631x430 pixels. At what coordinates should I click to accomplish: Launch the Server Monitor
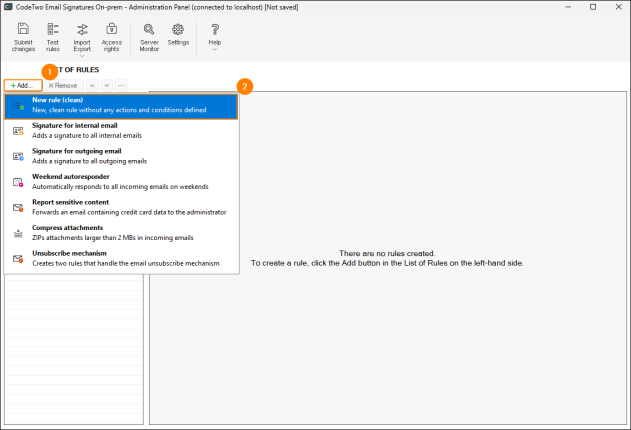[x=149, y=37]
